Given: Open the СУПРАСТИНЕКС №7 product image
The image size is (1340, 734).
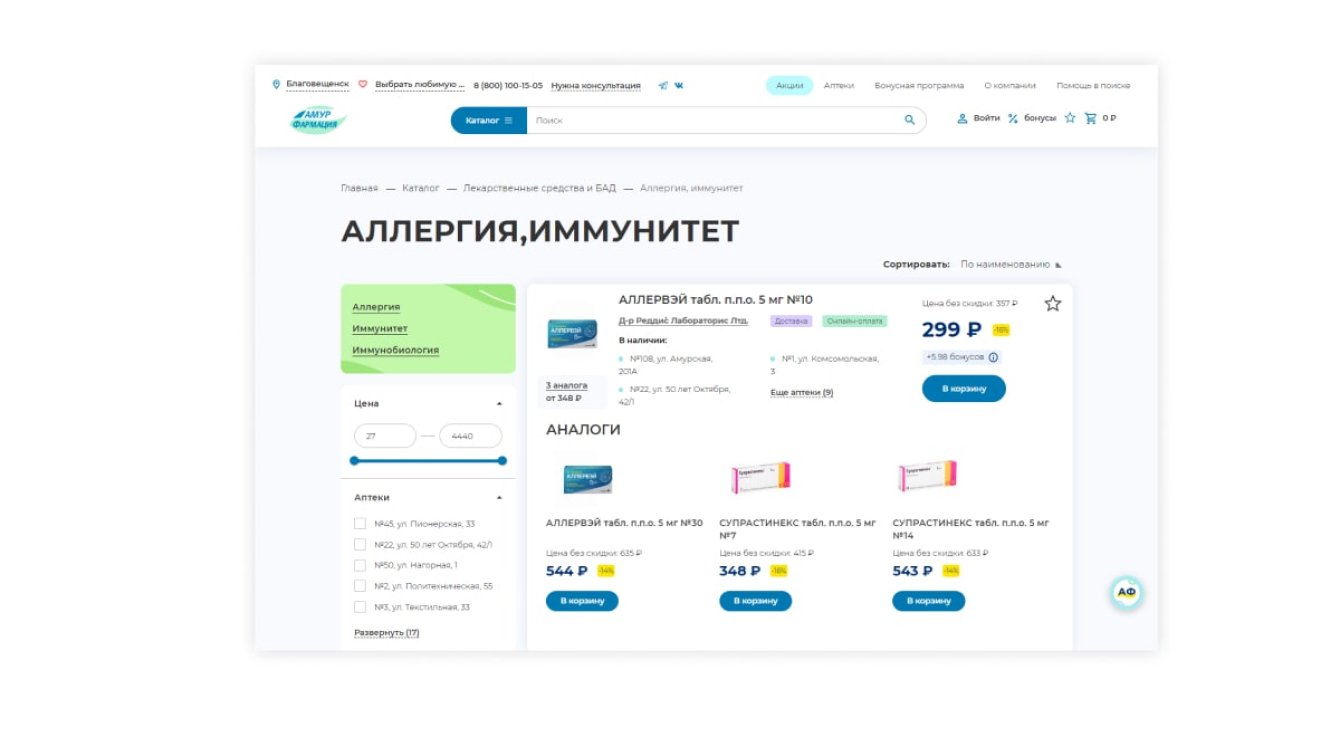Looking at the screenshot, I should point(760,477).
